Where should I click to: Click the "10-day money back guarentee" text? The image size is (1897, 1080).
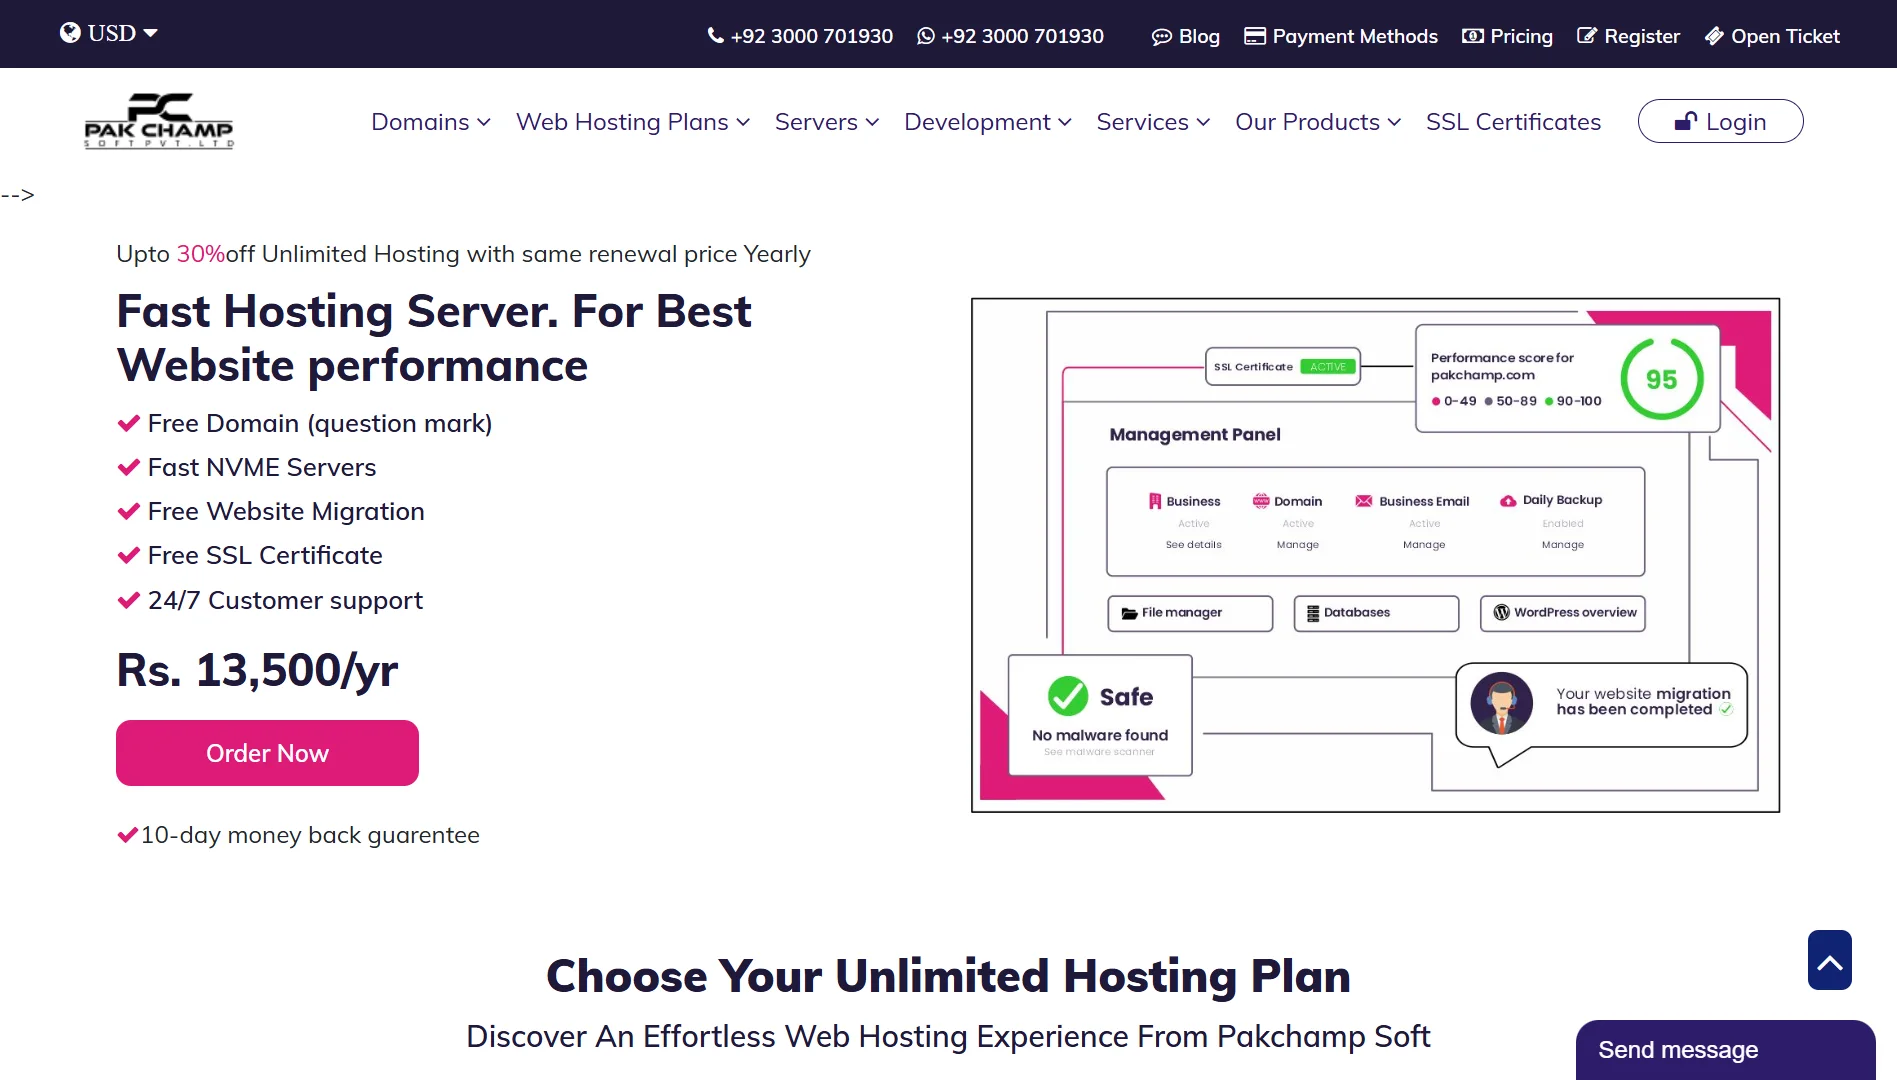pos(310,835)
